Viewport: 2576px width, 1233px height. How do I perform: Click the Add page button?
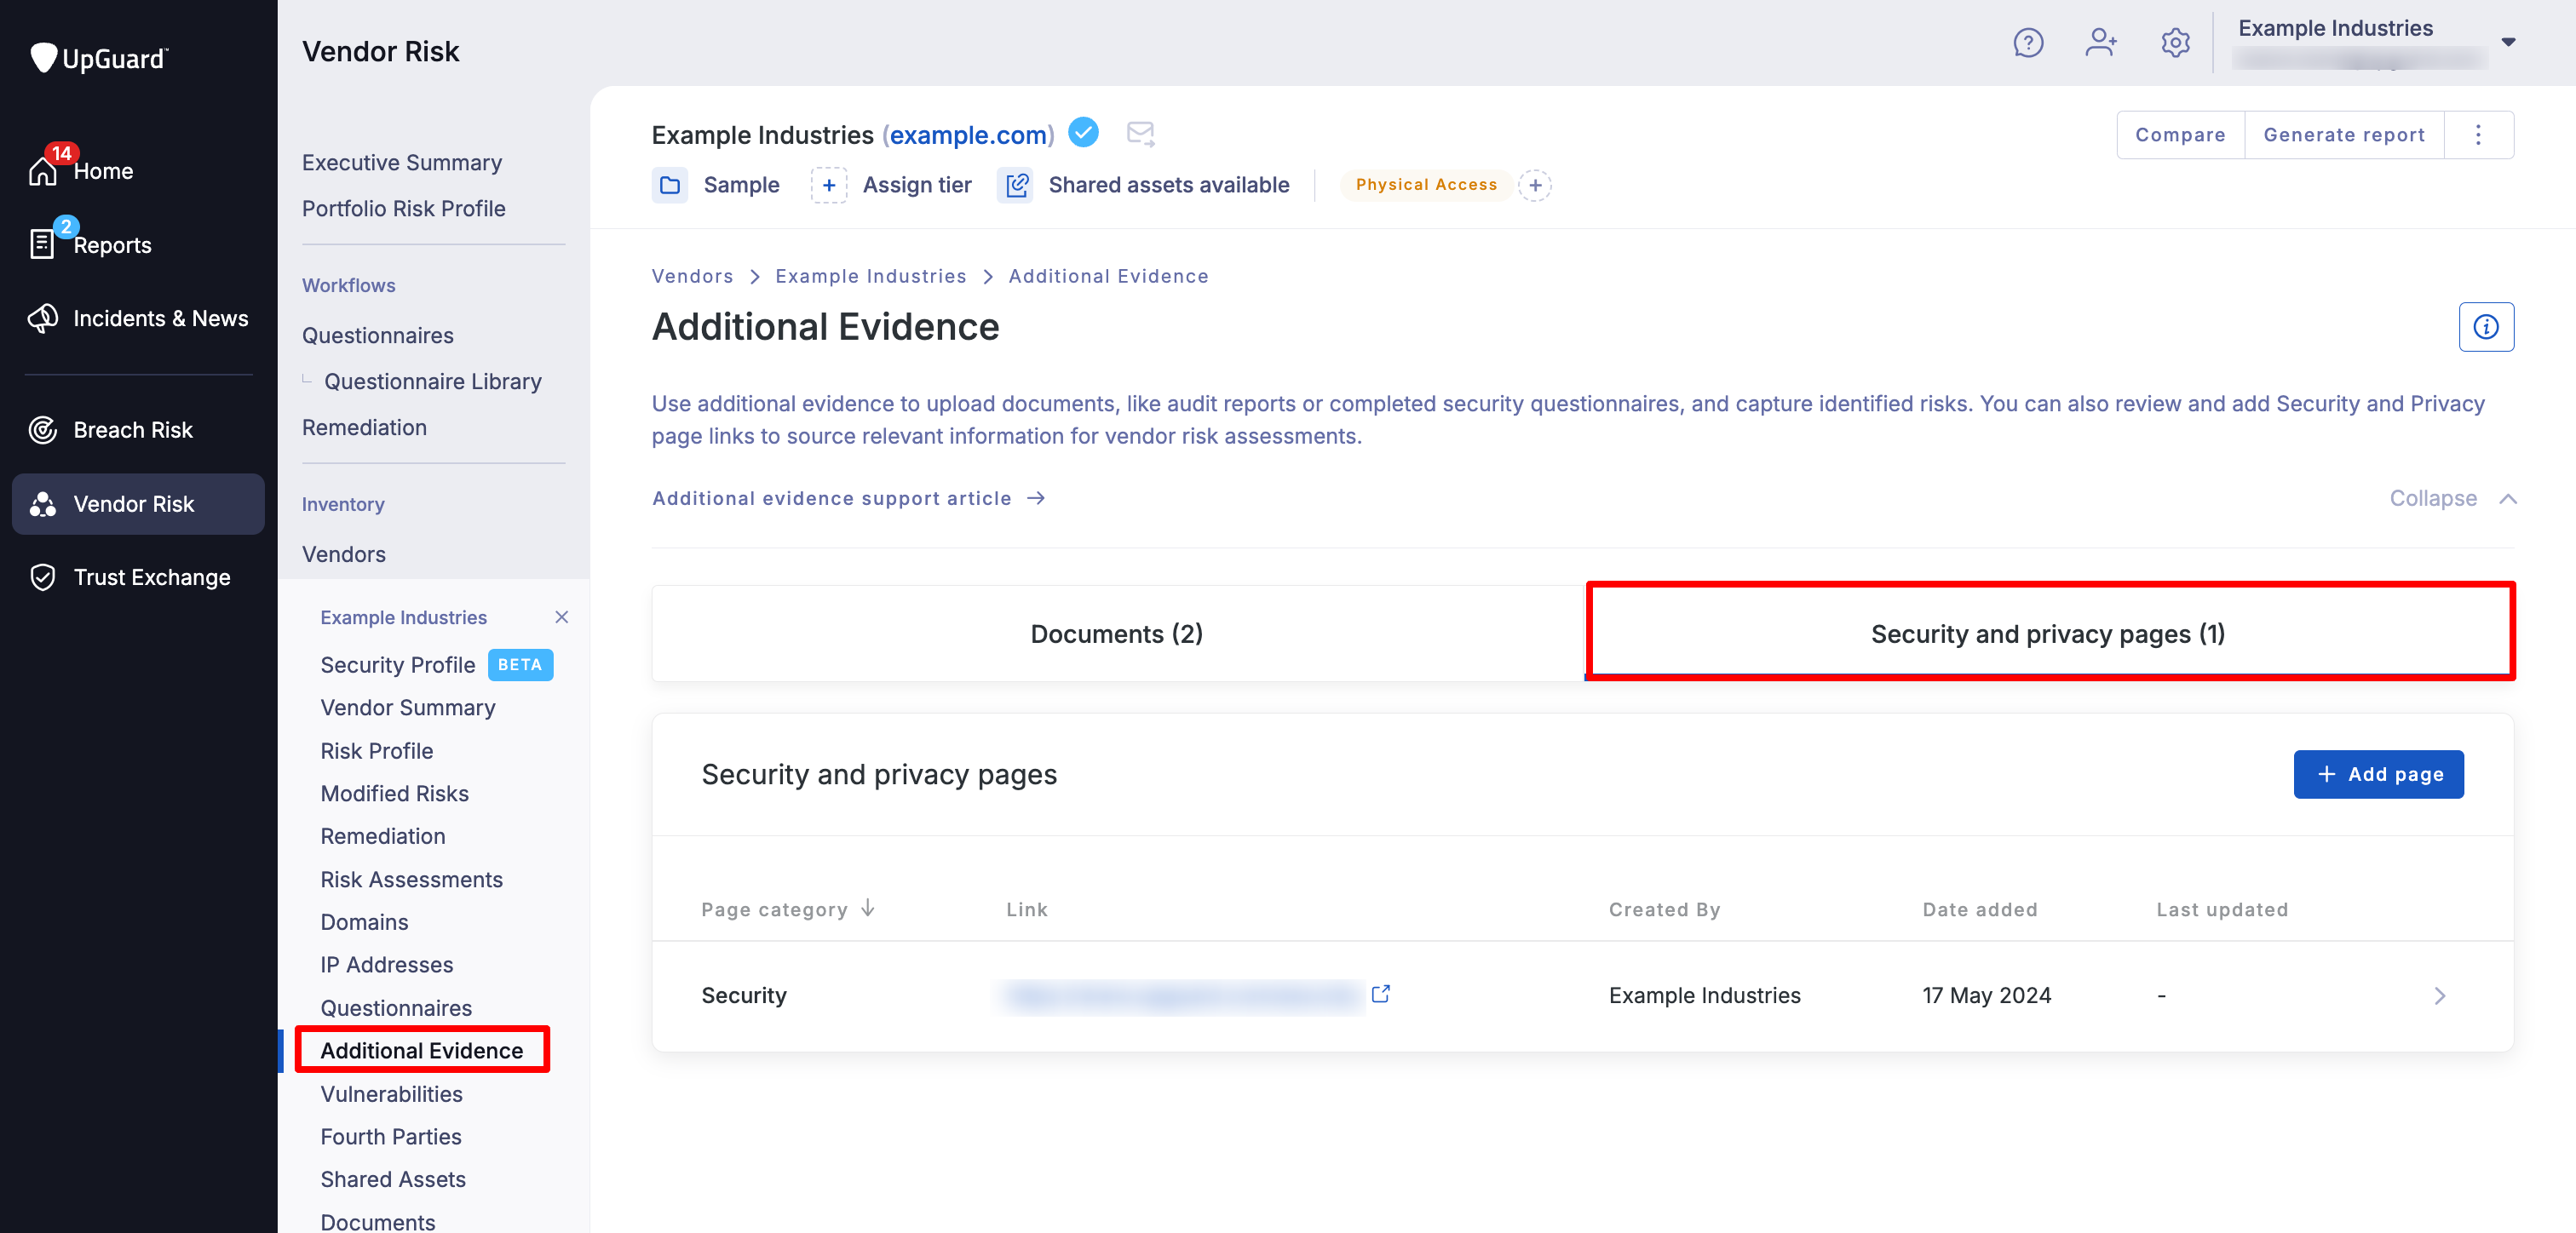click(2378, 774)
